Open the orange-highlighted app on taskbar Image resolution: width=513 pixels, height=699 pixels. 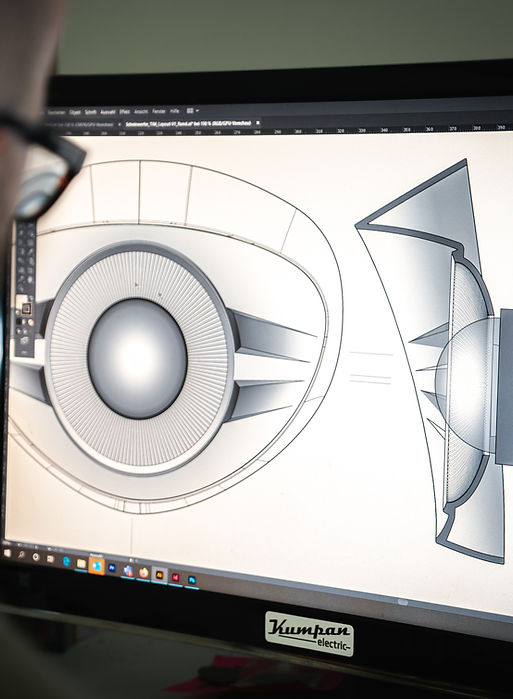[x=97, y=566]
